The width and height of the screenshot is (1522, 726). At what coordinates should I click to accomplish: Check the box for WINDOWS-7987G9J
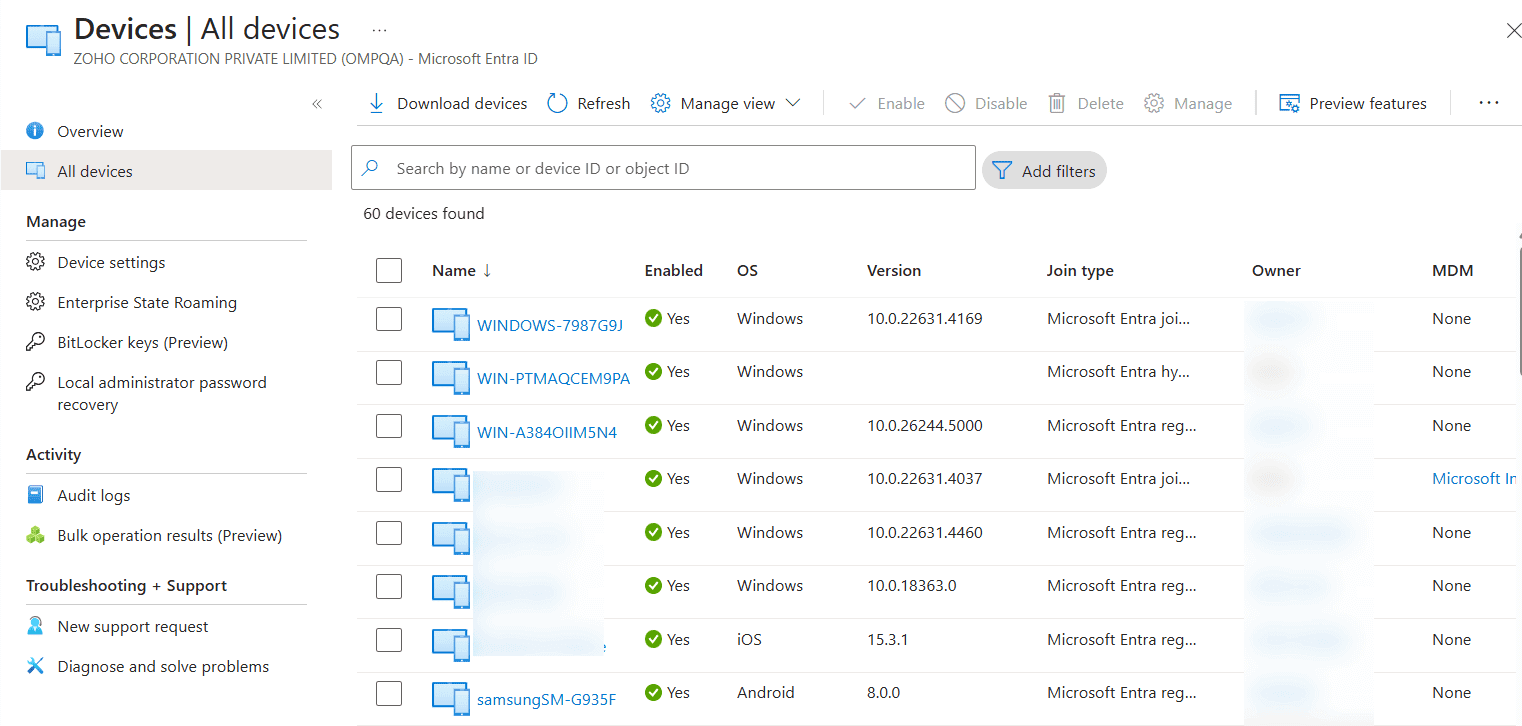tap(389, 319)
